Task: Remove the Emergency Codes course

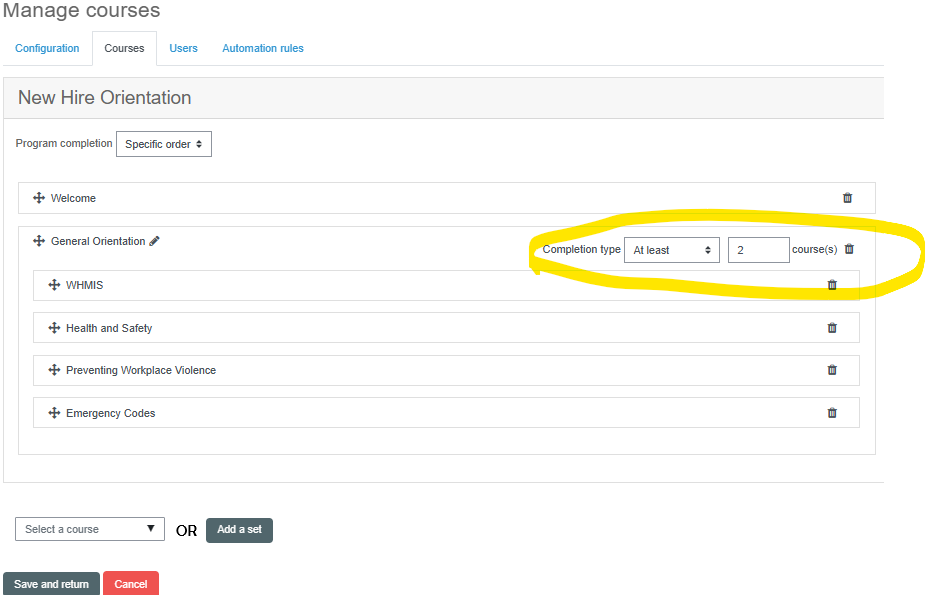Action: coord(831,413)
